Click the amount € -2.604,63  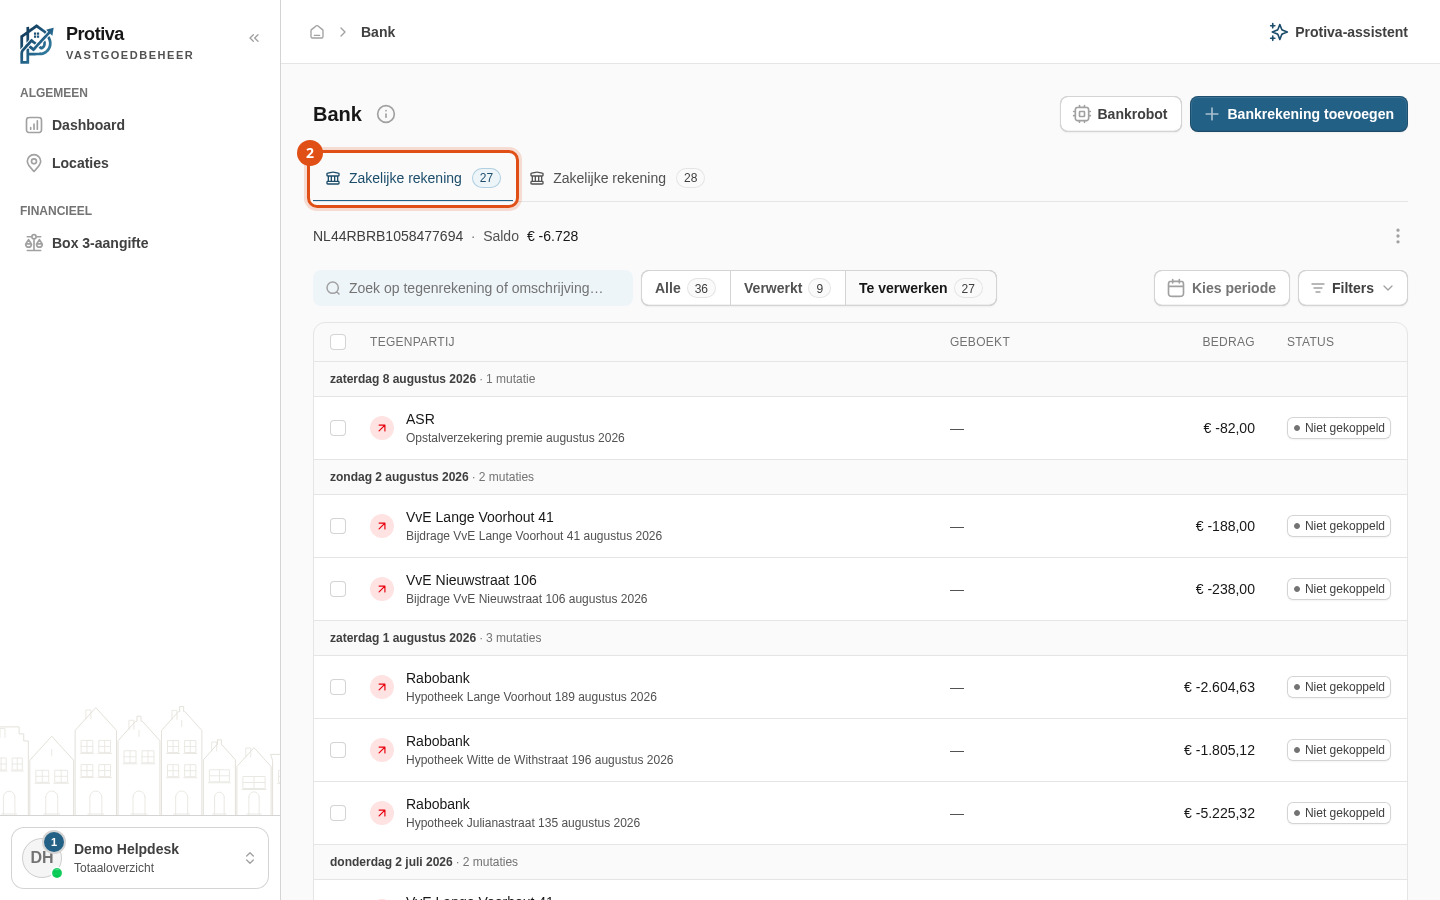1219,687
